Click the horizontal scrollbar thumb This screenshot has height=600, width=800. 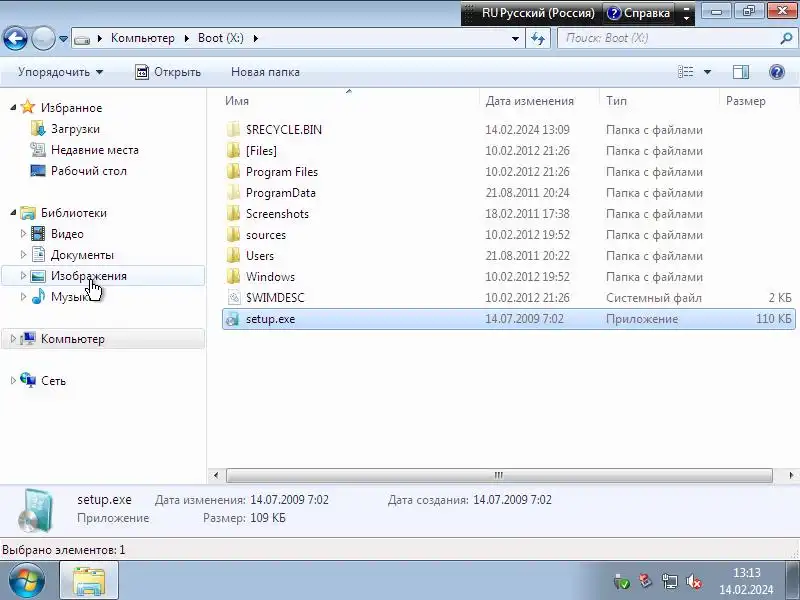499,475
